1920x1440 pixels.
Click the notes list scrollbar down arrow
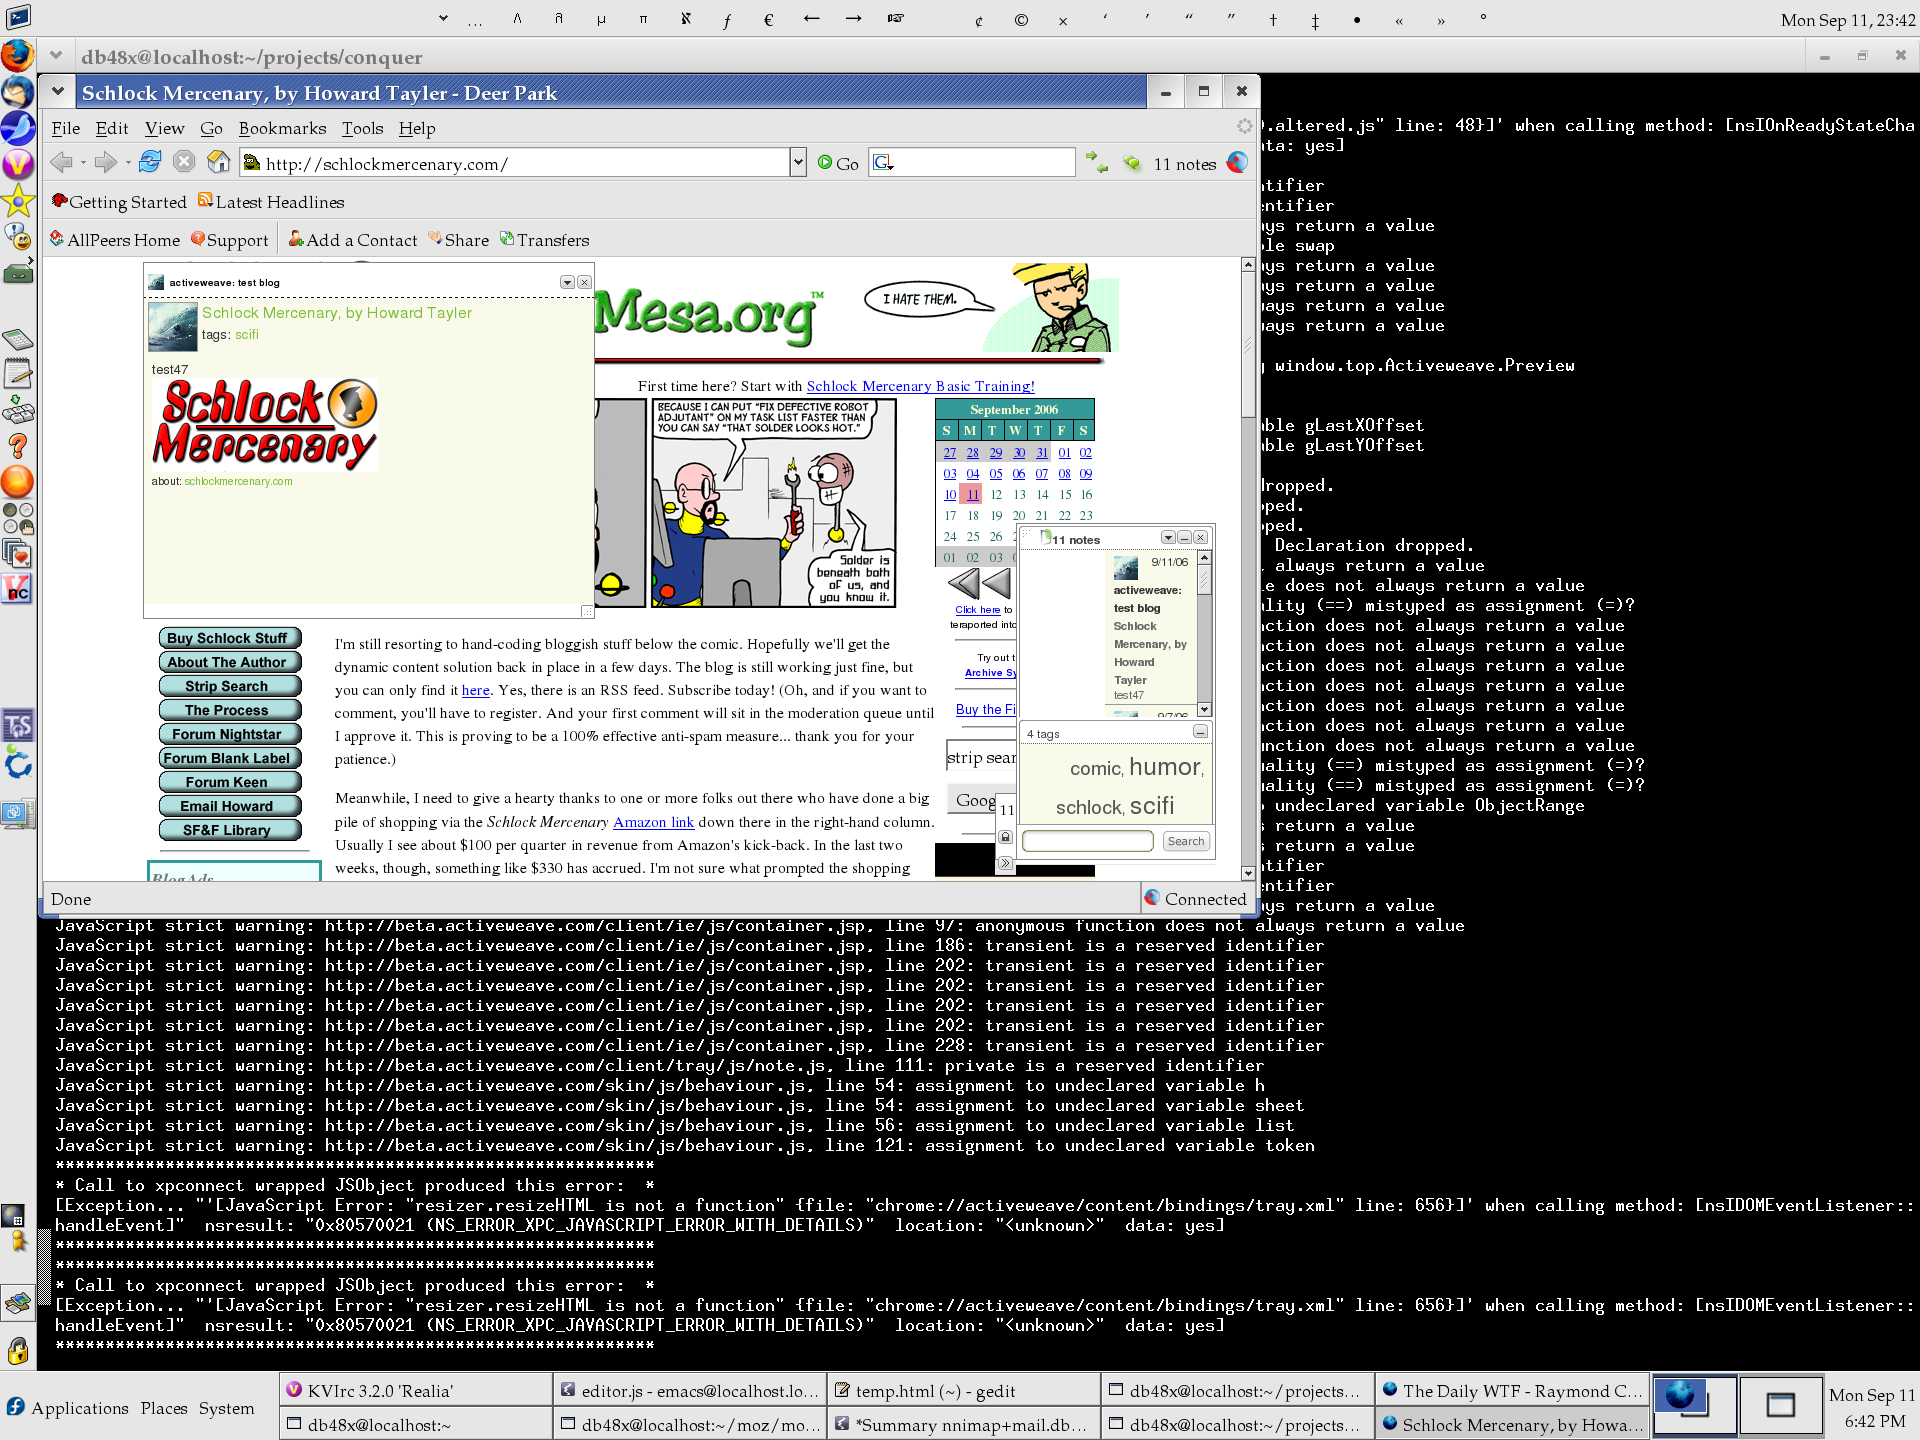[x=1204, y=709]
